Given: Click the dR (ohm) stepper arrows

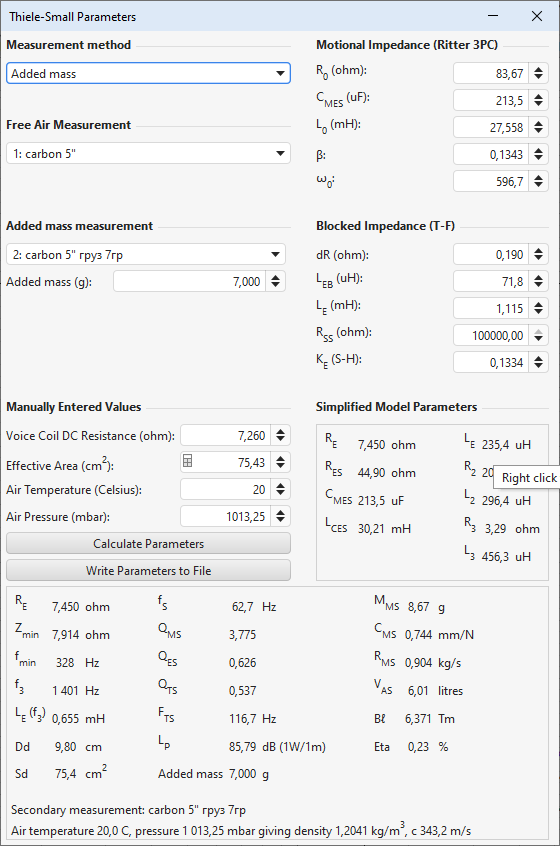Looking at the screenshot, I should 538,254.
